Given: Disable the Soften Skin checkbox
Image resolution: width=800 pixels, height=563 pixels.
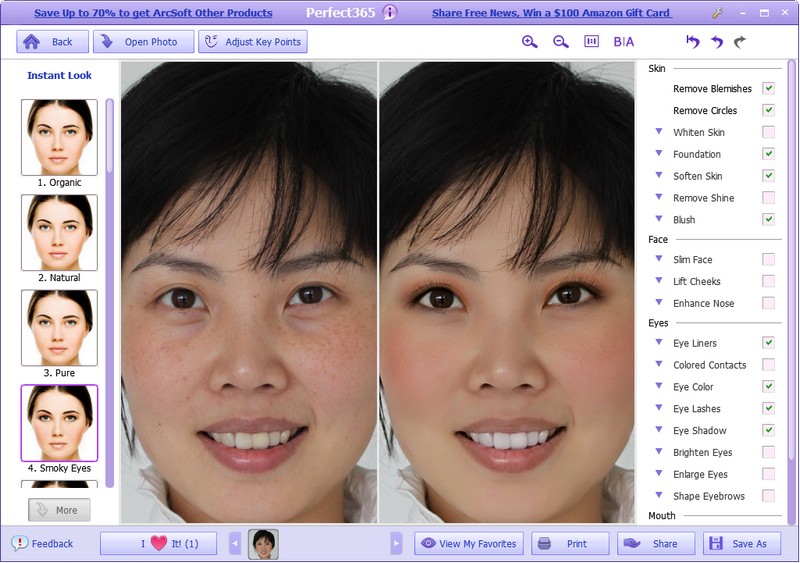Looking at the screenshot, I should (x=768, y=176).
